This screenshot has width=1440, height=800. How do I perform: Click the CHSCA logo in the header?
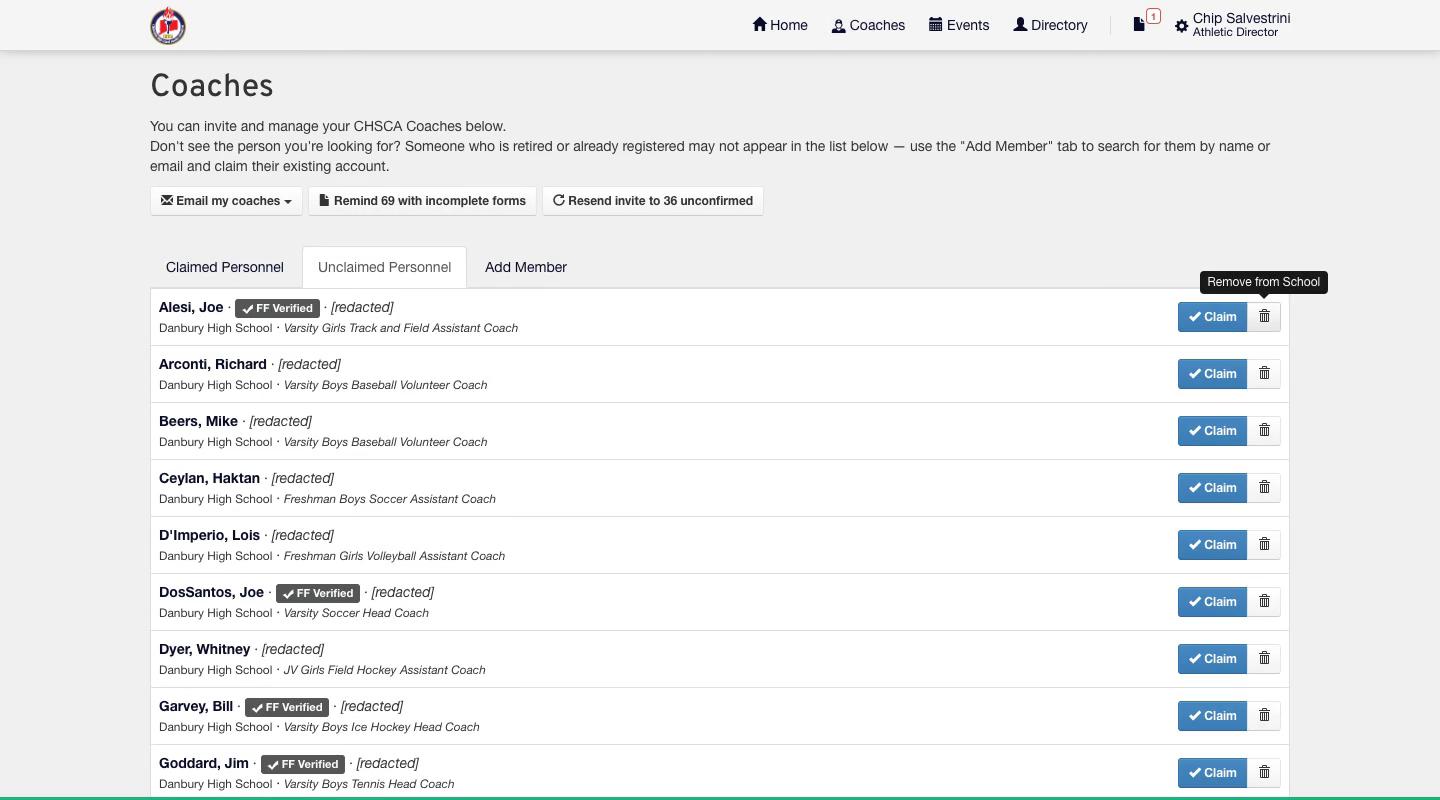168,26
